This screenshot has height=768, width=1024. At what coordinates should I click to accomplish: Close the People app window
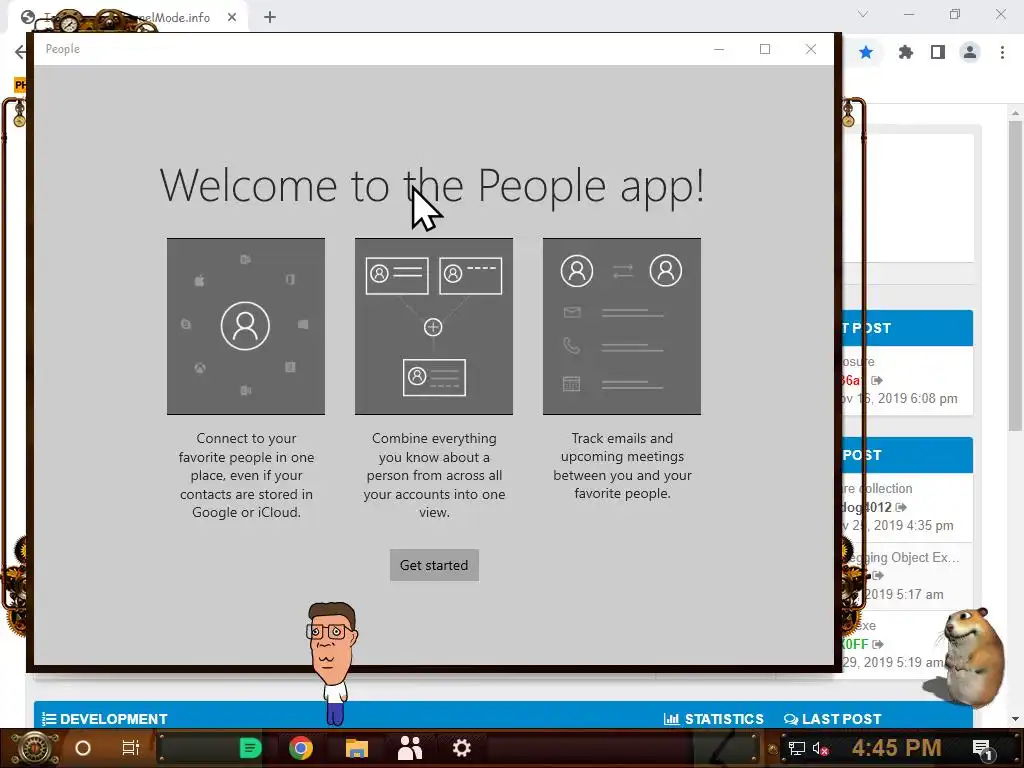[x=810, y=49]
